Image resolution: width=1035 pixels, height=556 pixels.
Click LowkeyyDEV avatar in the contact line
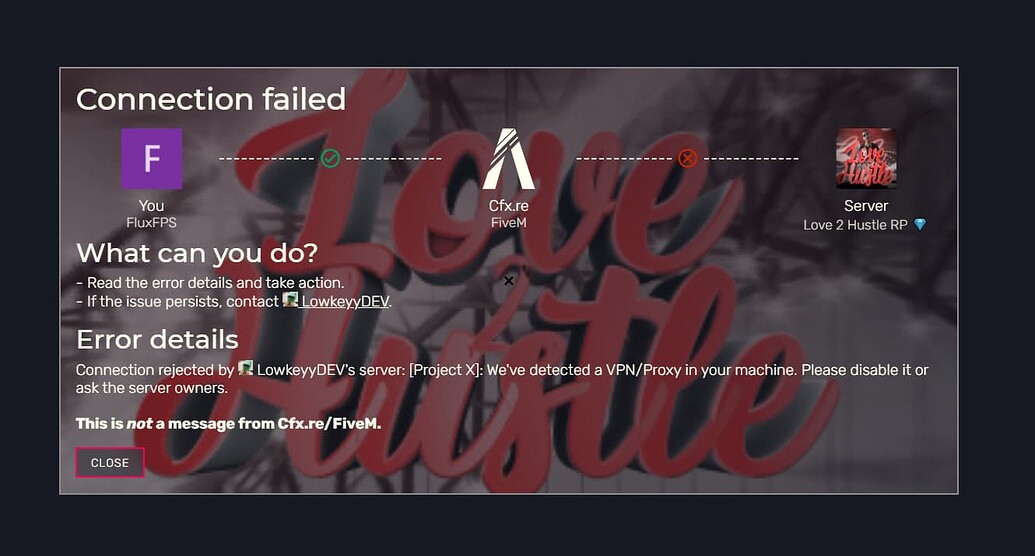click(x=290, y=300)
